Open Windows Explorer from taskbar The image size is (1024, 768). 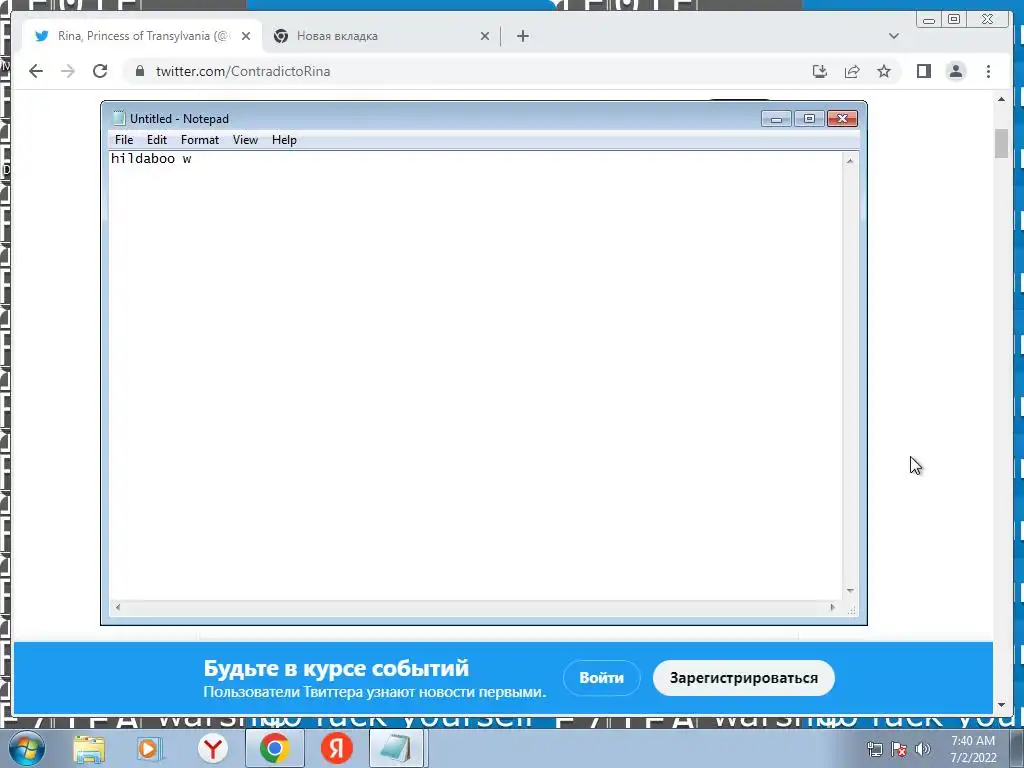tap(89, 748)
